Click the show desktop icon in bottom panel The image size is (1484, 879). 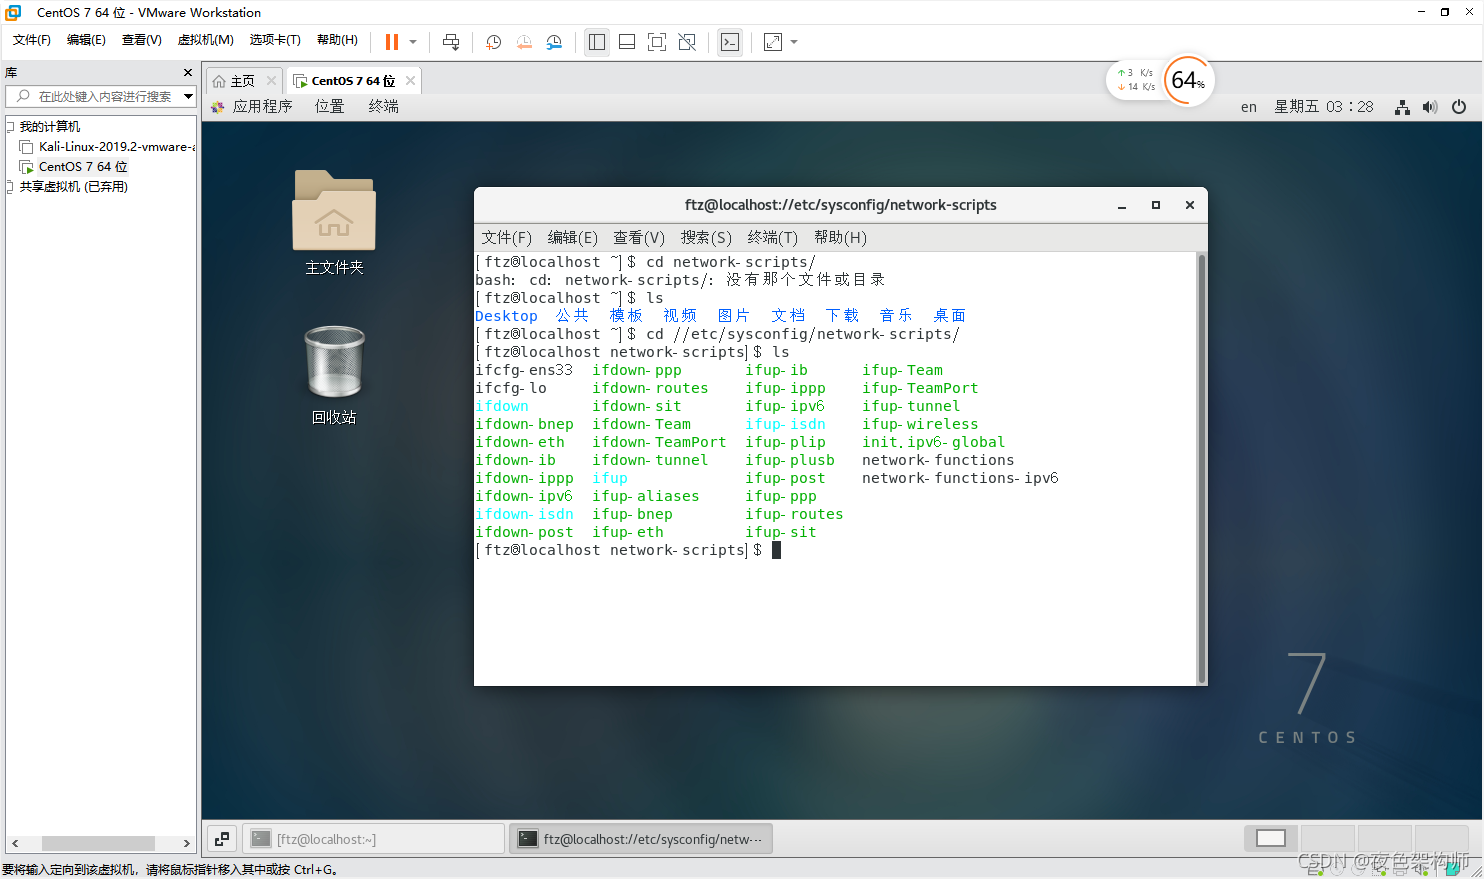coord(222,839)
